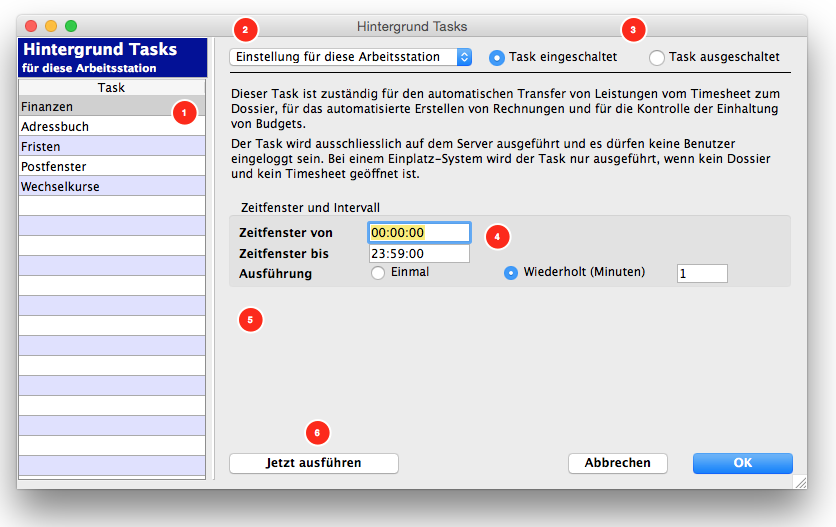Select the Fristen task row
This screenshot has width=836, height=527.
coord(112,146)
